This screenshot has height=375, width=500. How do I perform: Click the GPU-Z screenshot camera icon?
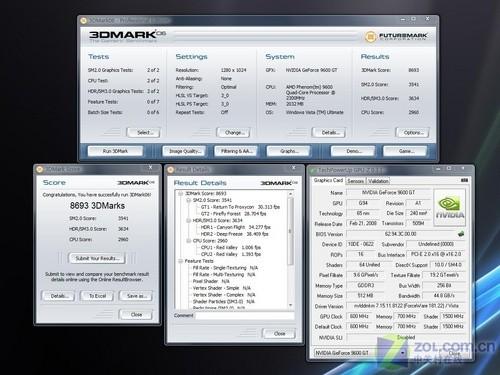pyautogui.click(x=464, y=180)
